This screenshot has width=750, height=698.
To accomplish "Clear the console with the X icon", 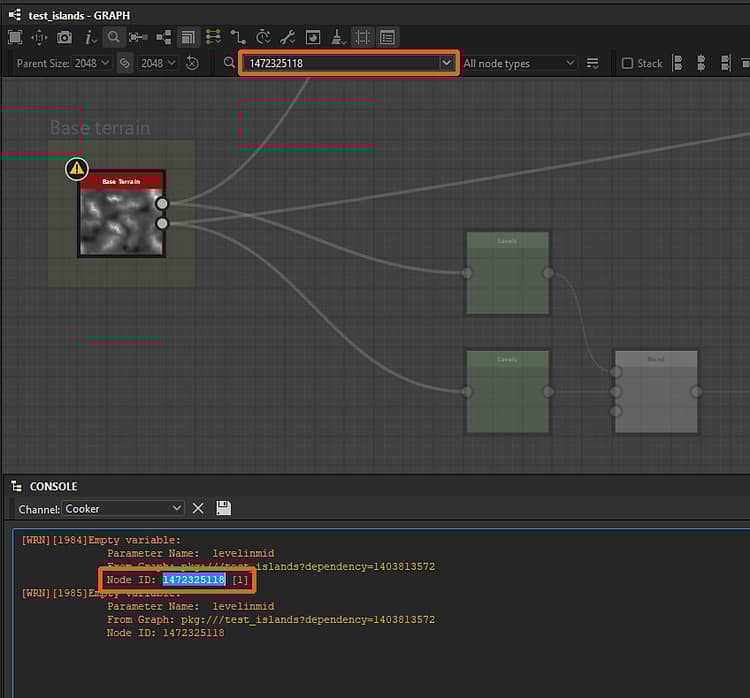I will (198, 508).
